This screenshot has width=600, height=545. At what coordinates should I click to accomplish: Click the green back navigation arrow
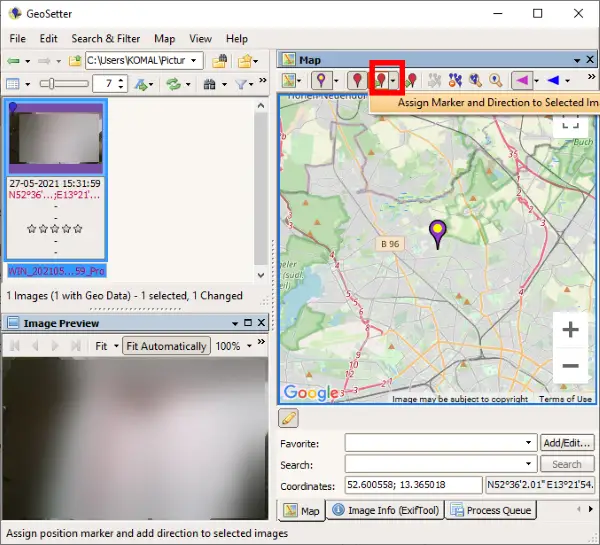coord(15,61)
